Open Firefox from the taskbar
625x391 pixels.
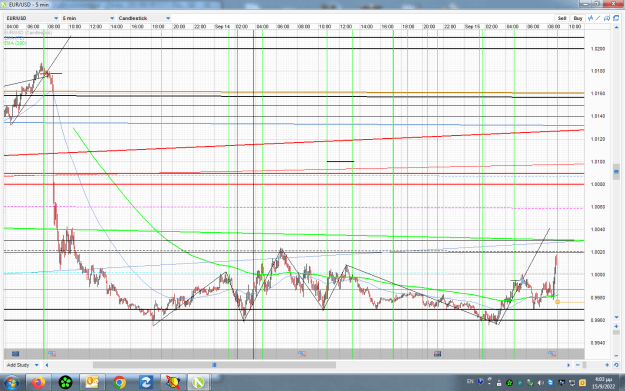[39, 383]
